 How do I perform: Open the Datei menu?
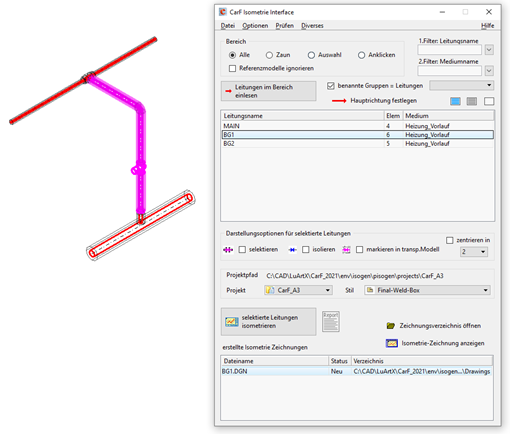point(228,26)
